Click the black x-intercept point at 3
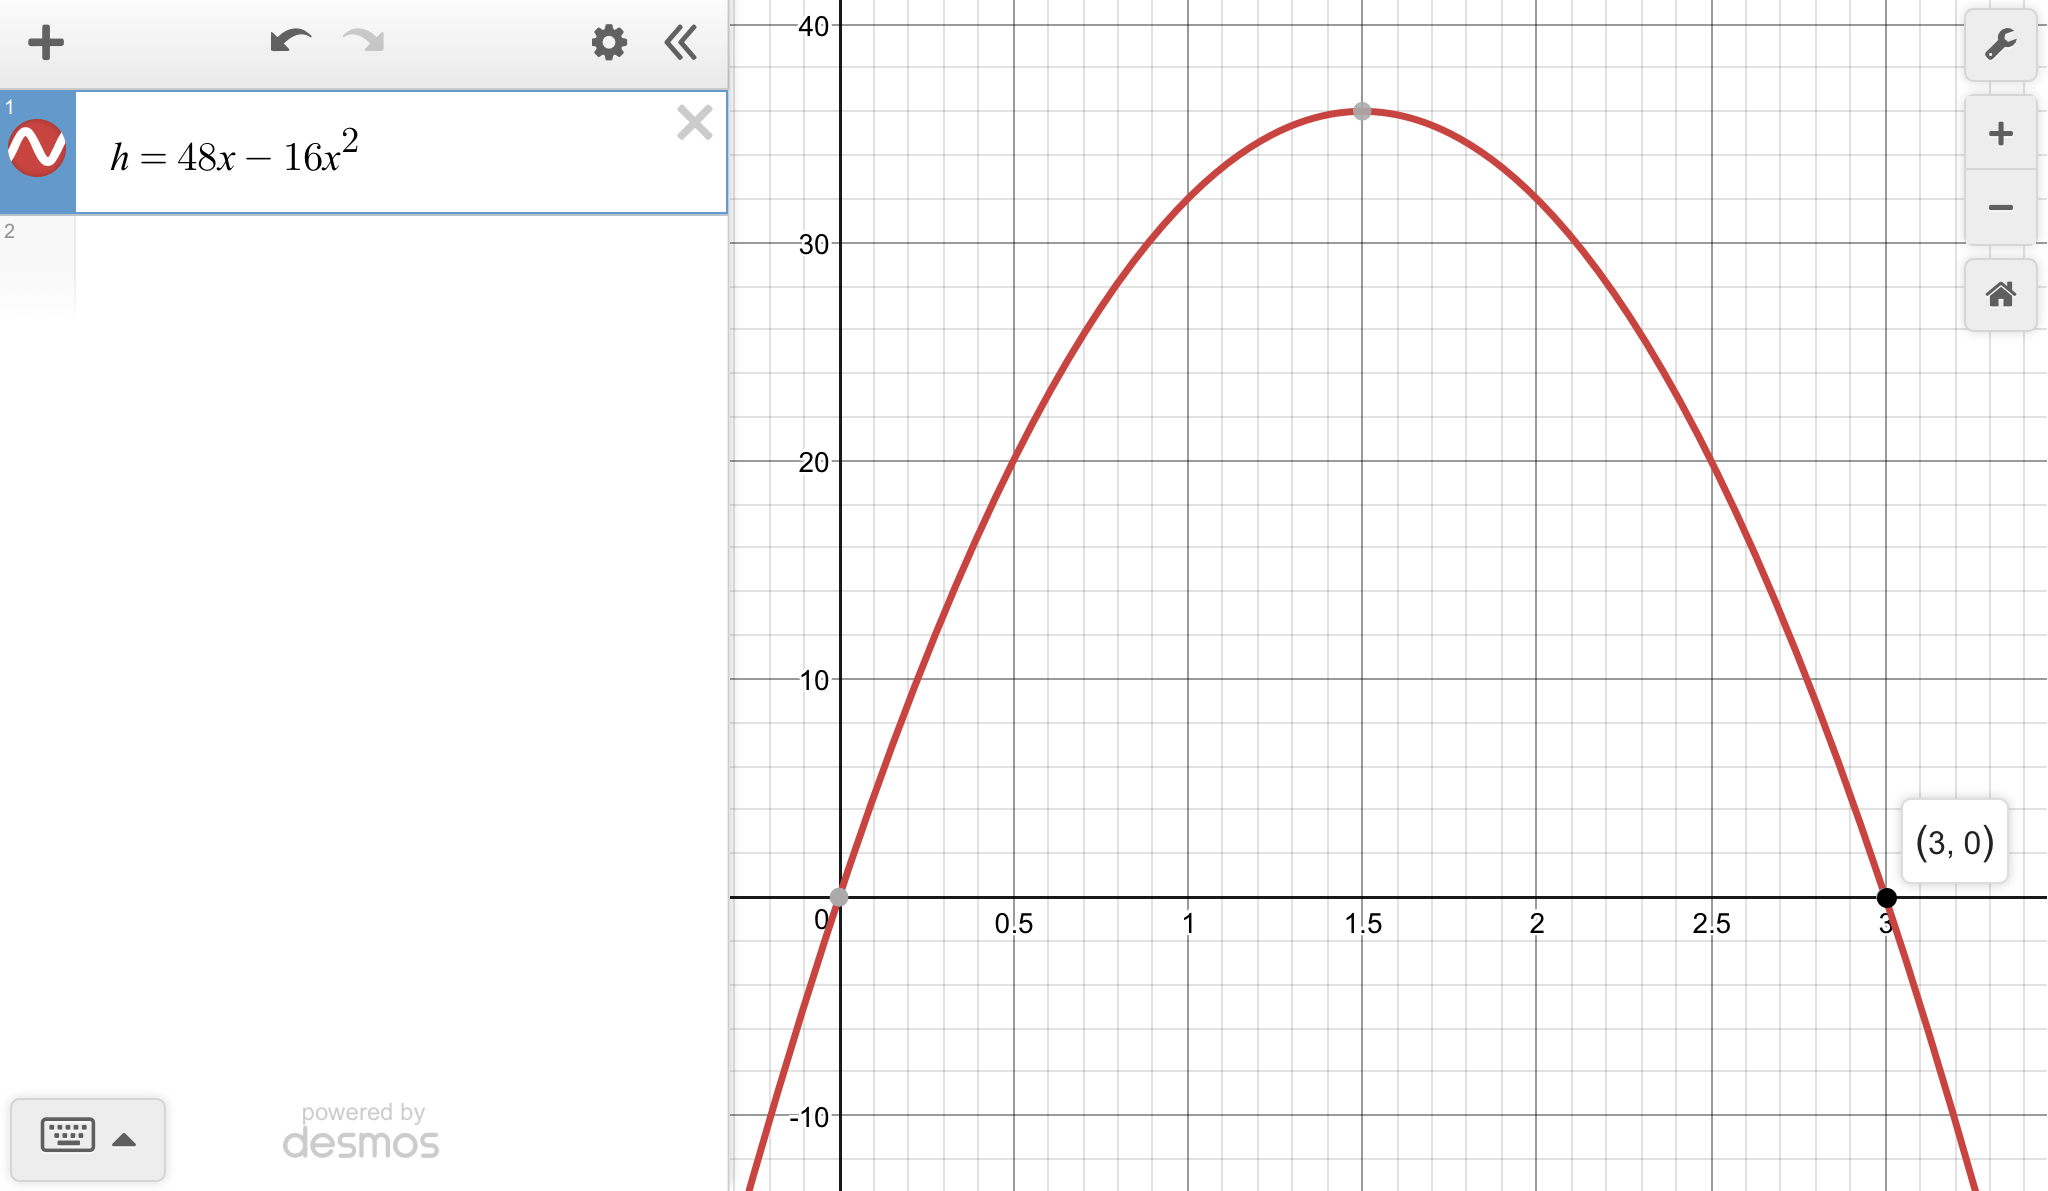This screenshot has height=1191, width=2048. 1886,897
